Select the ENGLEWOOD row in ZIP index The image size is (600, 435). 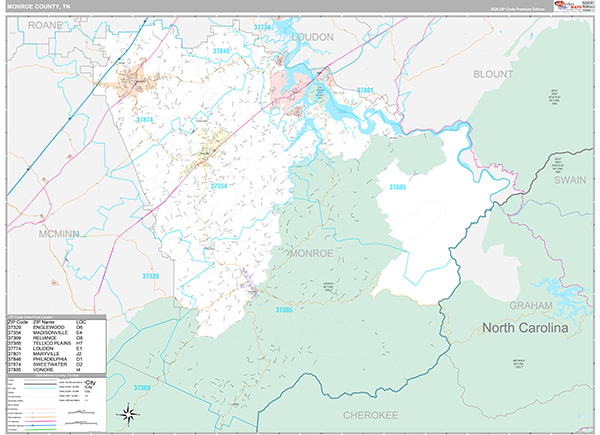[50, 326]
